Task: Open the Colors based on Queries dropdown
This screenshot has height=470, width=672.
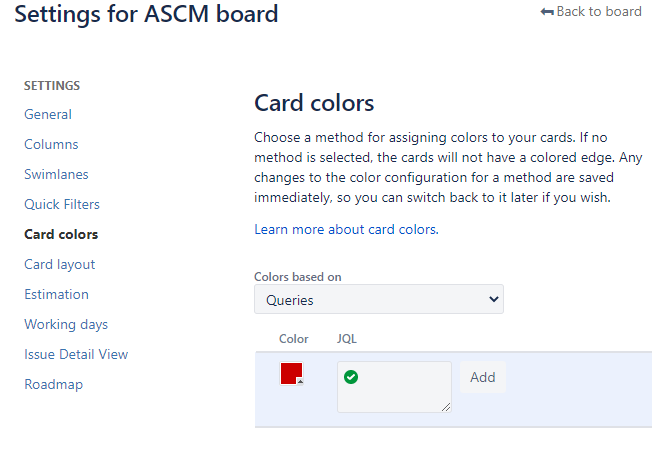Action: 379,299
